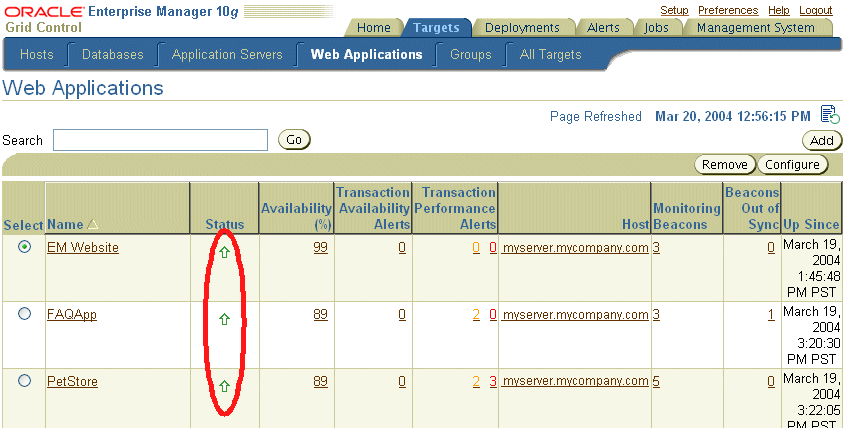852x428 pixels.
Task: Click the Logout link
Action: [x=816, y=10]
